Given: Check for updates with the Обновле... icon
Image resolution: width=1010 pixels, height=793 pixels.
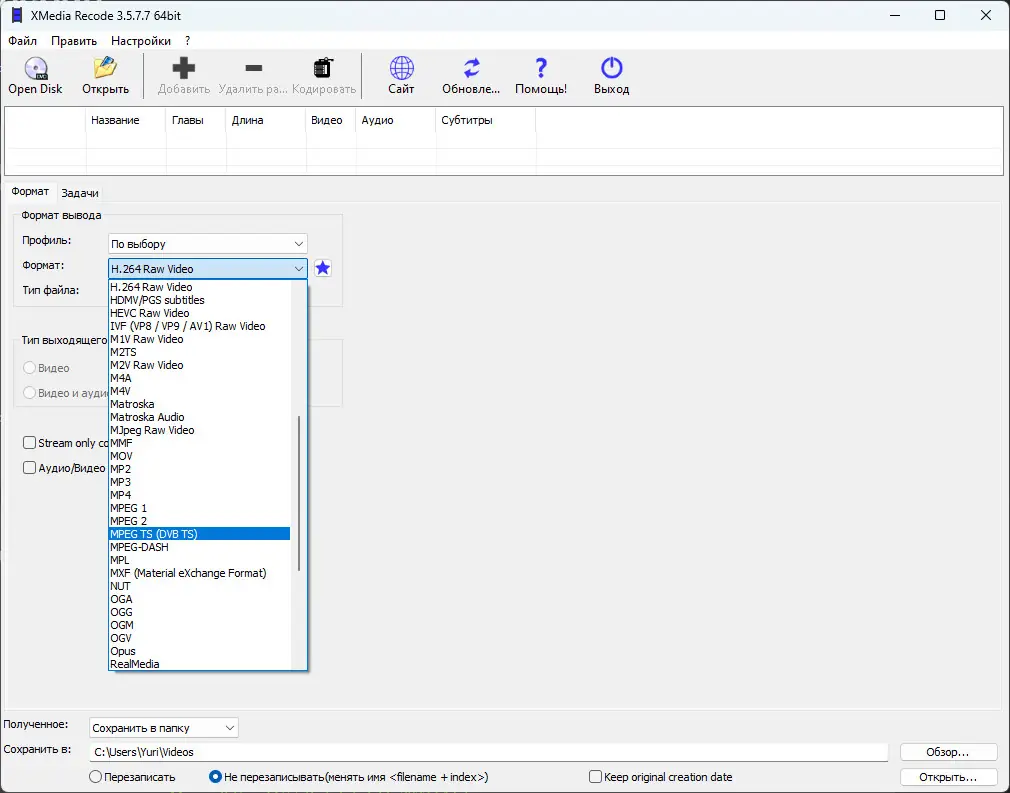Looking at the screenshot, I should pyautogui.click(x=471, y=68).
